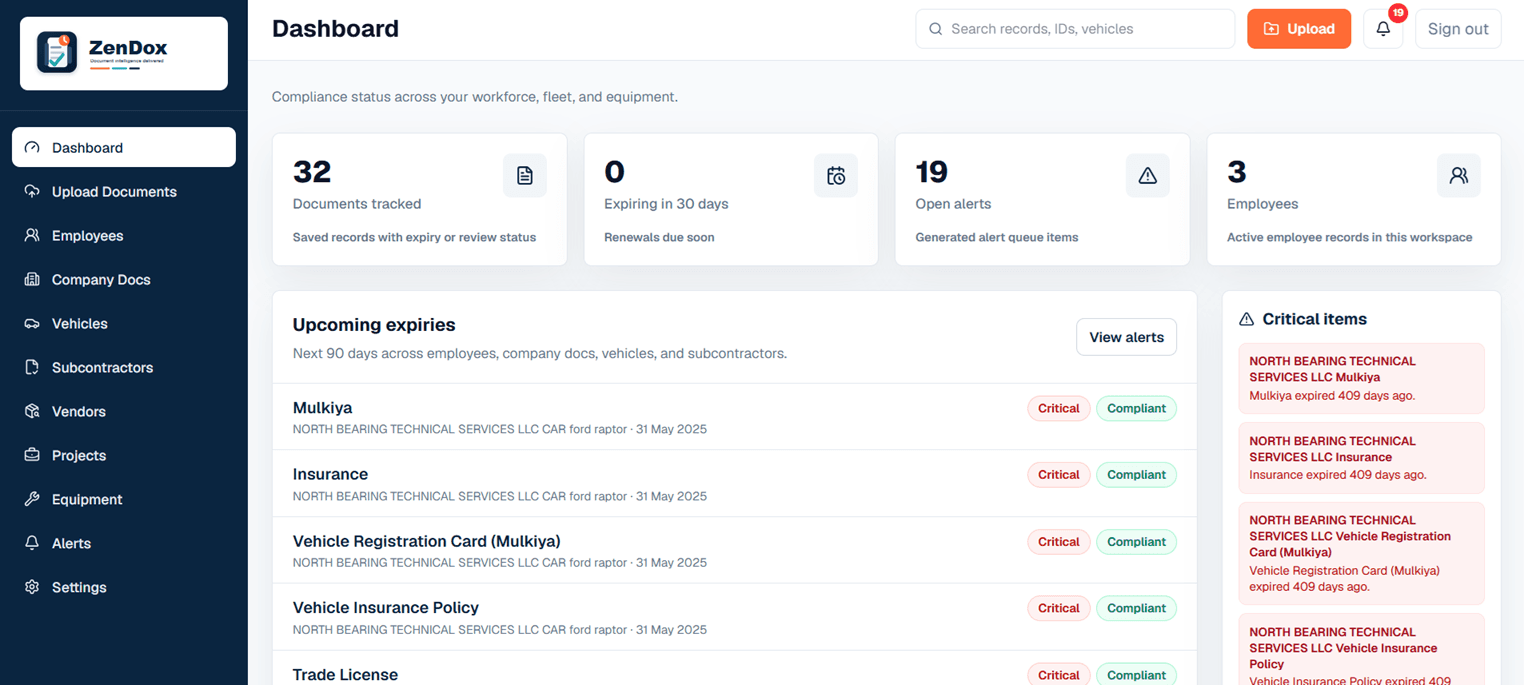
Task: Click the Dashboard gauge icon in sidebar
Action: (x=32, y=147)
